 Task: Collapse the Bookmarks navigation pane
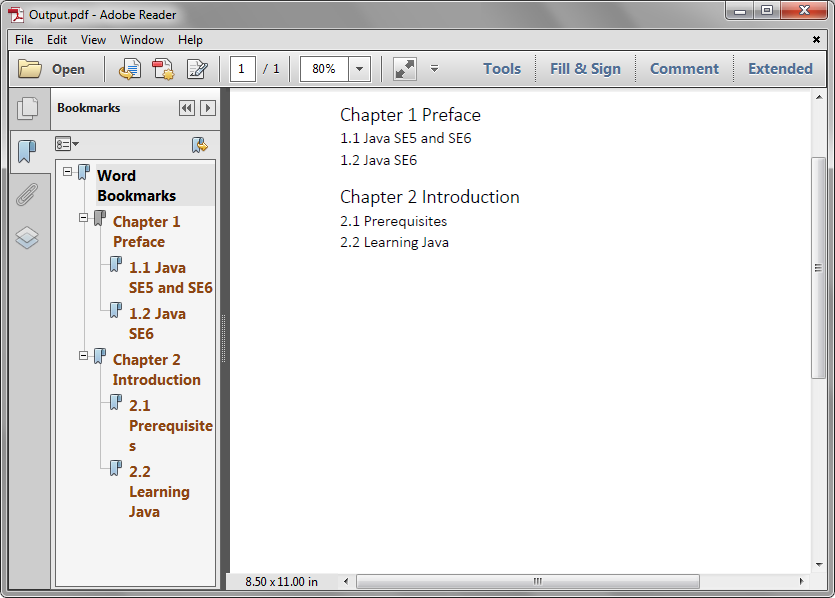click(187, 108)
